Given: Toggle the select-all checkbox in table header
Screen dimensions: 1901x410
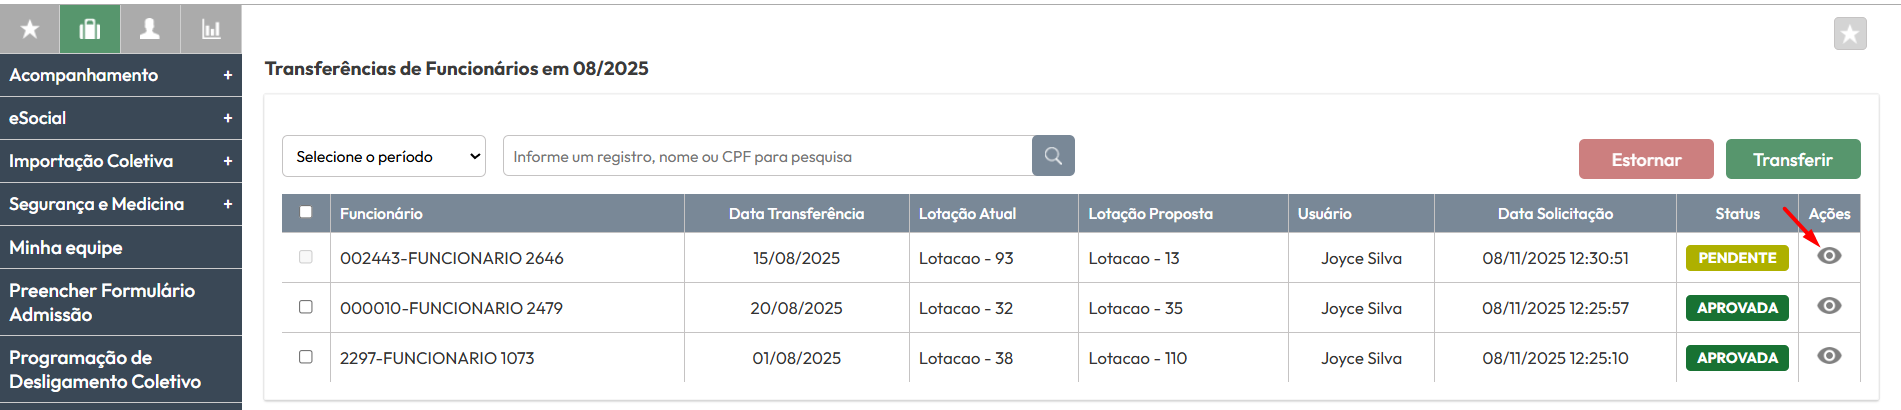Looking at the screenshot, I should click(306, 212).
